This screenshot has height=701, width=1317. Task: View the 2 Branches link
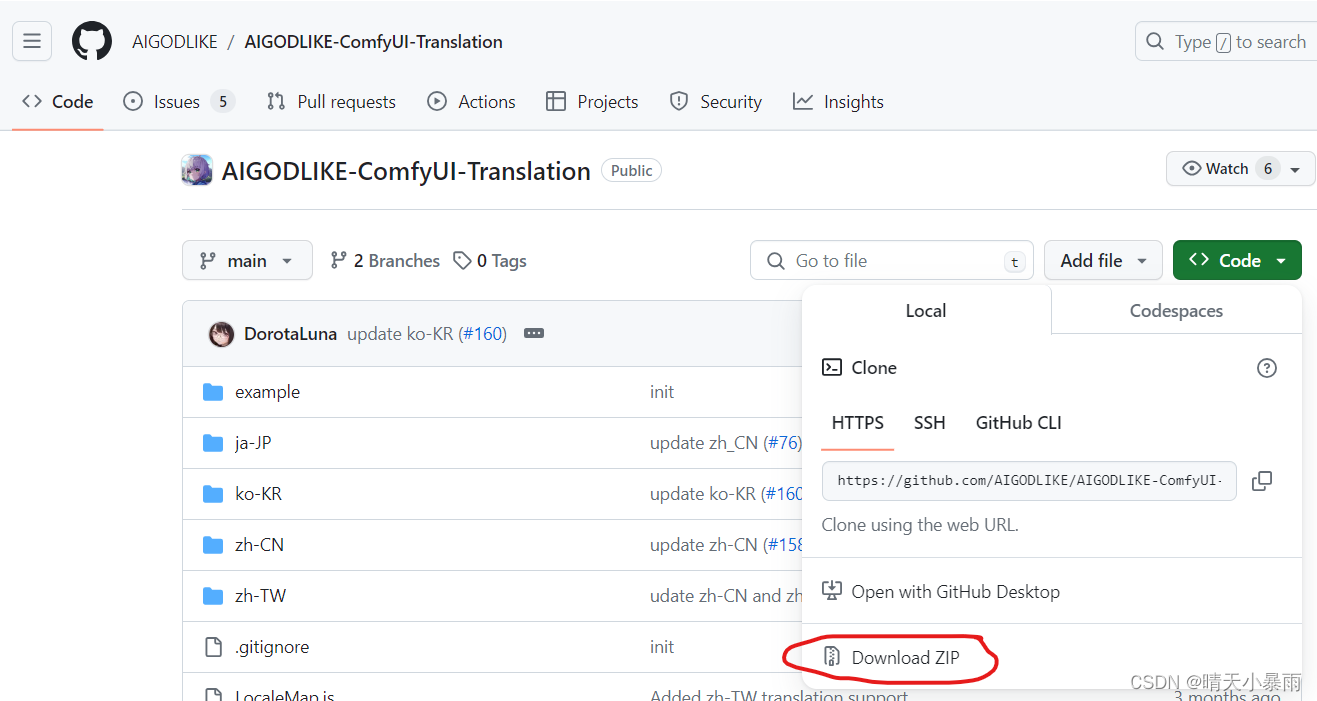coord(385,261)
